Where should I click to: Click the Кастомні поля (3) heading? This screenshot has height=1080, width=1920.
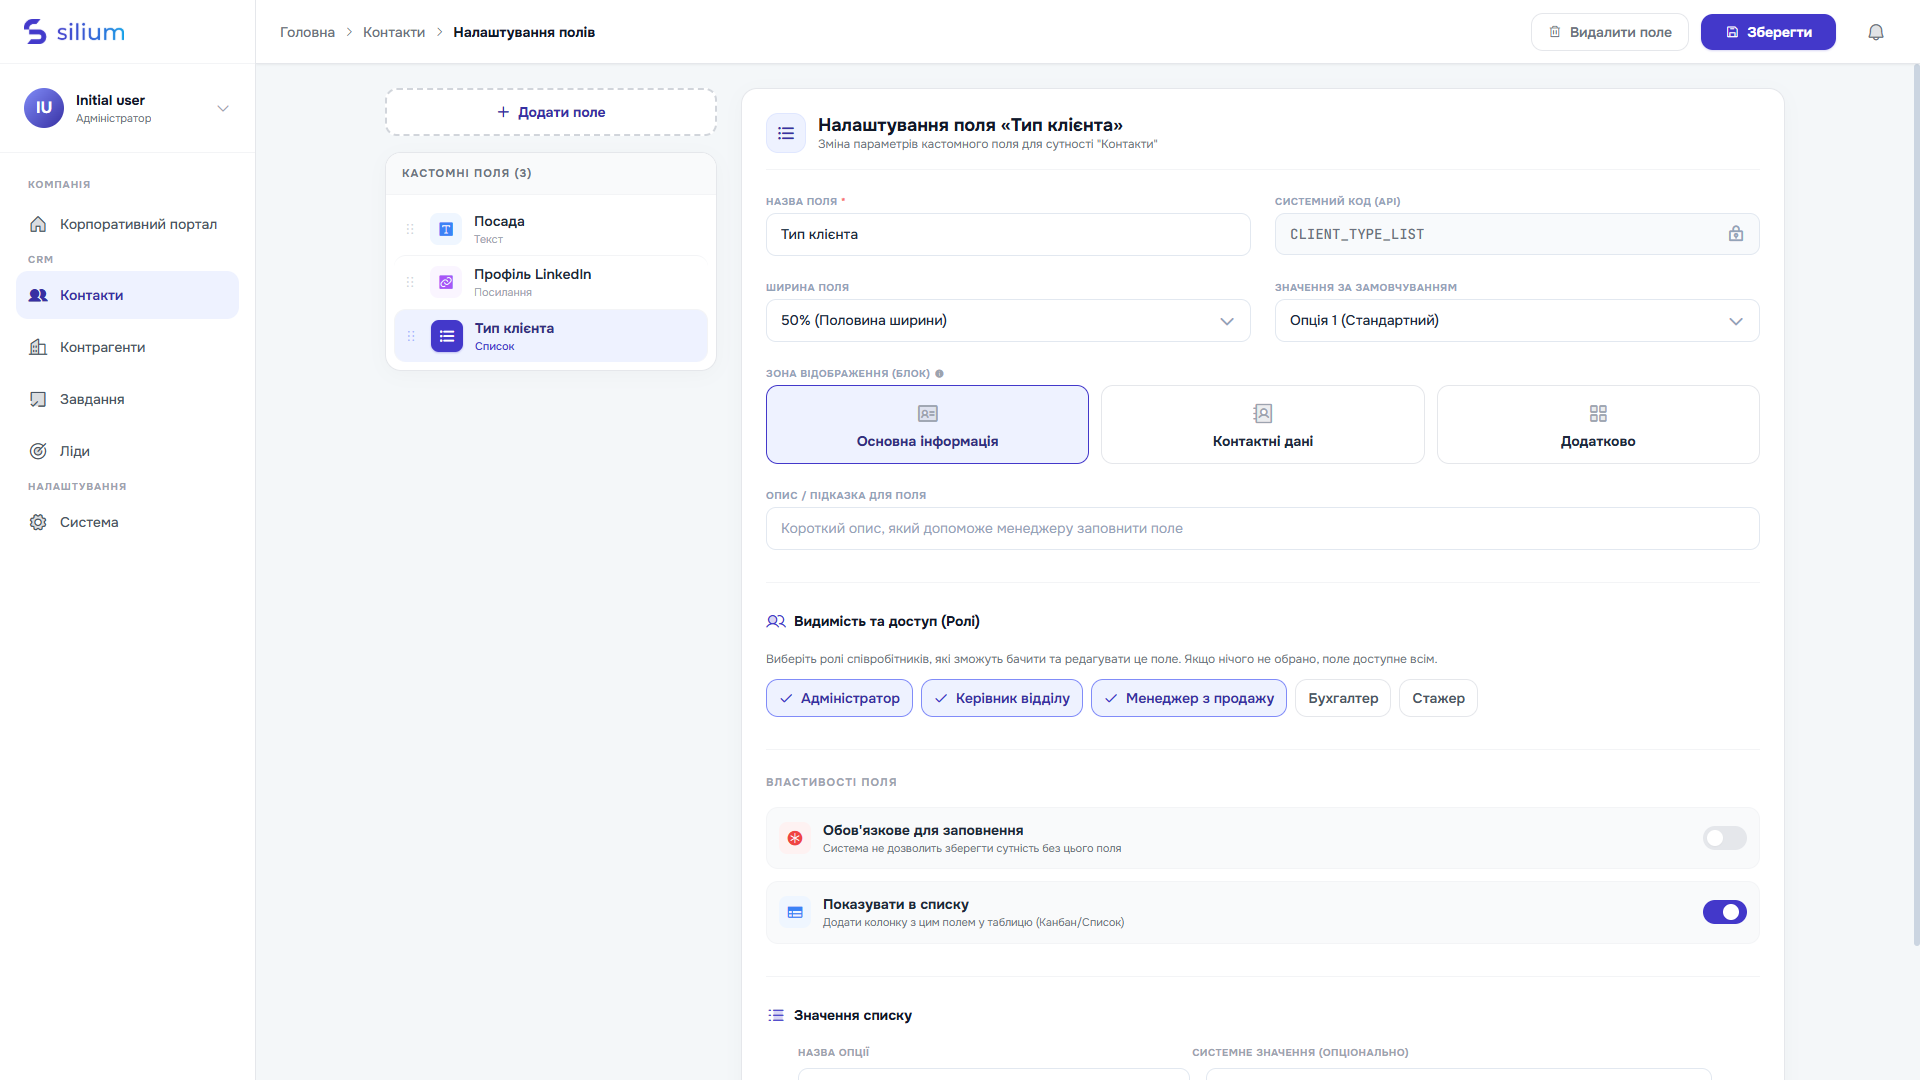tap(467, 173)
